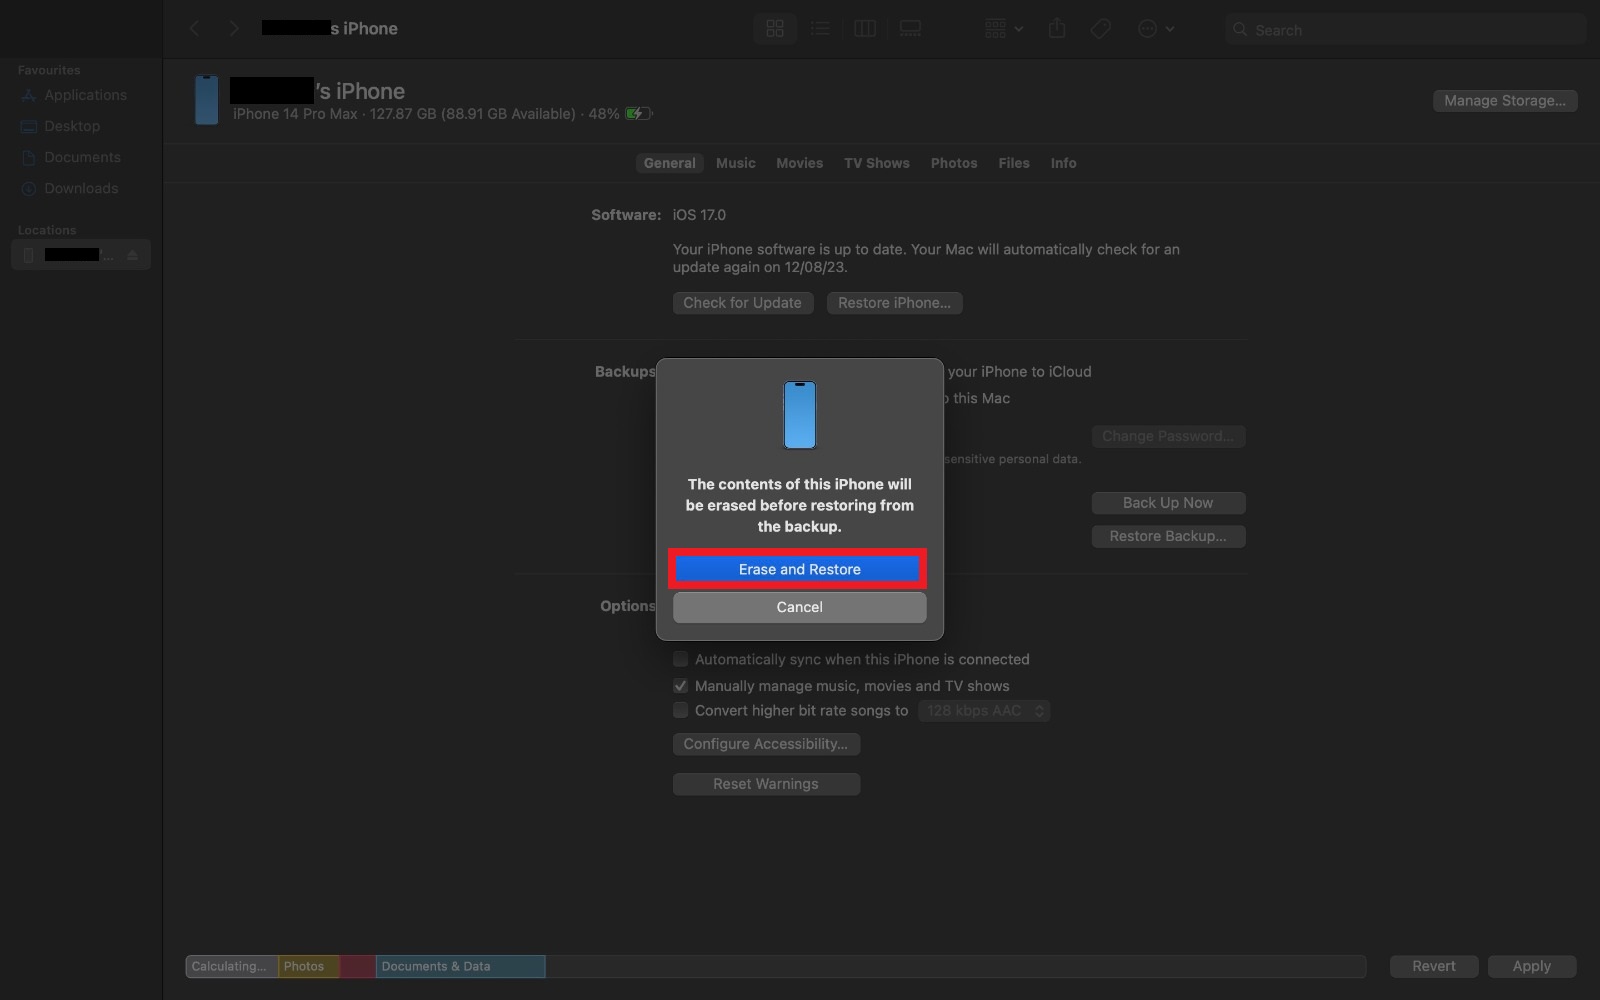This screenshot has width=1600, height=1000.
Task: Open the Music tab
Action: tap(736, 163)
